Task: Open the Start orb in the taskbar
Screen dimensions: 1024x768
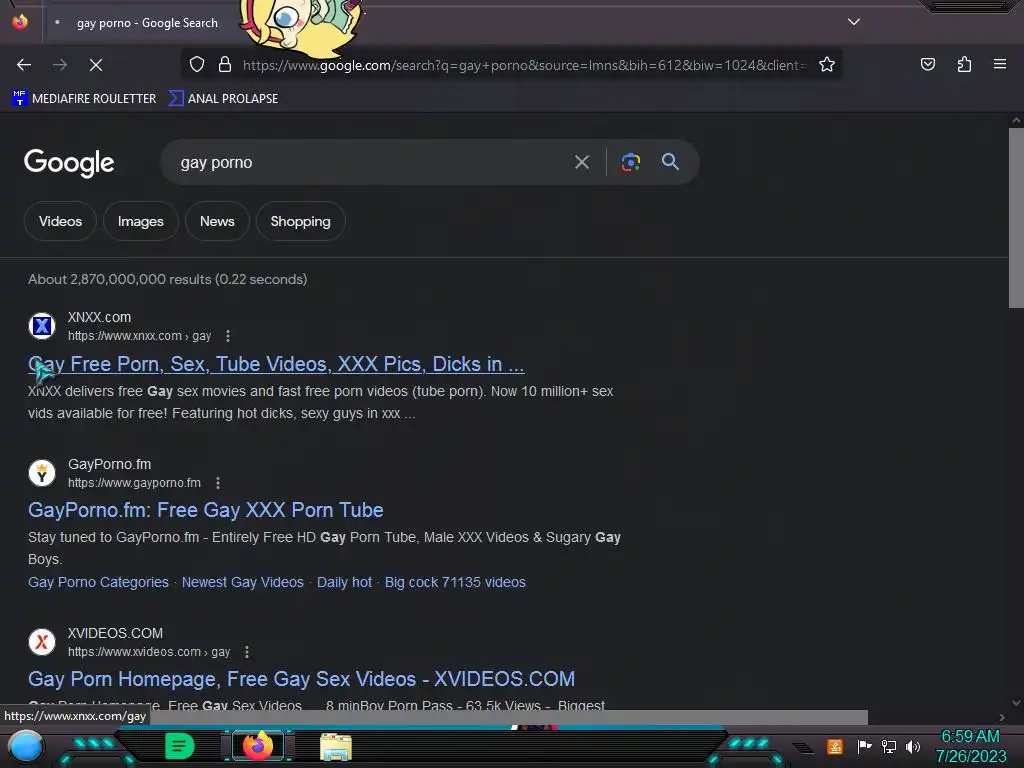Action: click(x=25, y=747)
